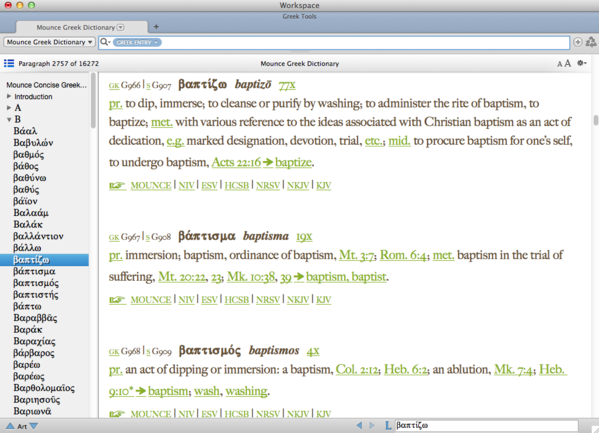Screen dimensions: 599x433
Task: Select Βαρθολομαῖος in the sidebar
Action: (44, 388)
